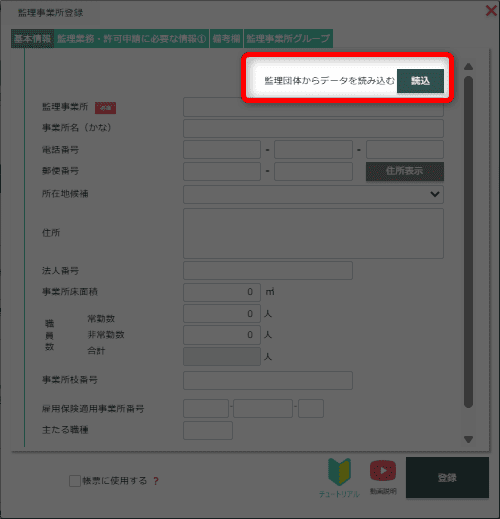Focus the 常勤数 number field
The image size is (500, 519).
coord(222,313)
